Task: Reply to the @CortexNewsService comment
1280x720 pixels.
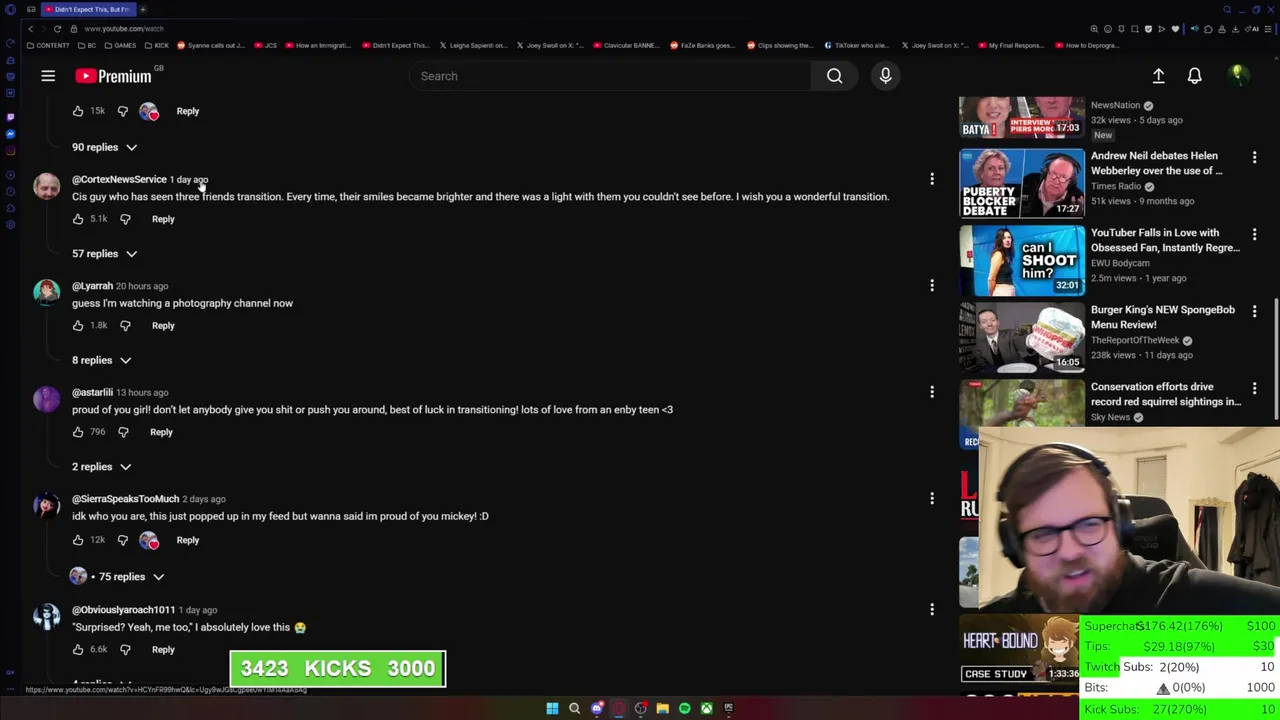Action: point(163,219)
